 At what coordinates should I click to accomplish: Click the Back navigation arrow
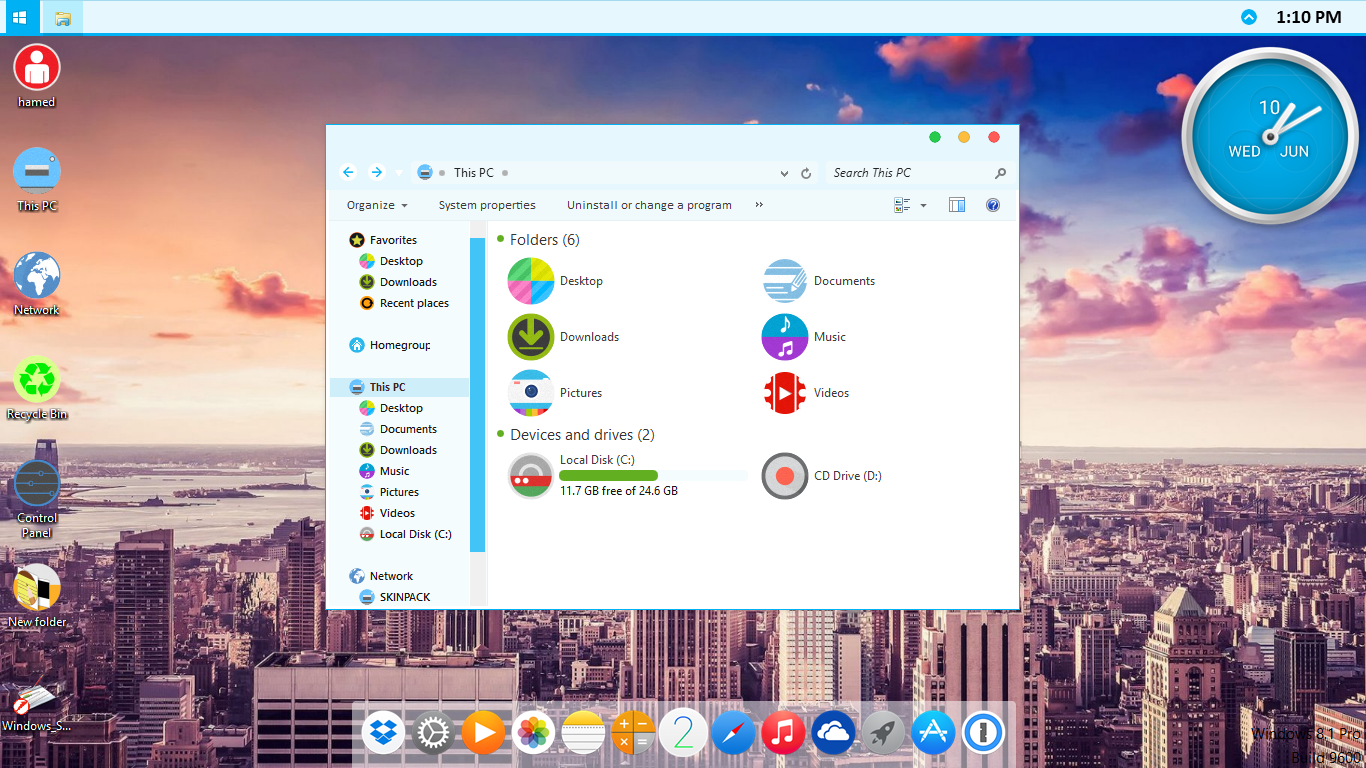click(x=348, y=172)
